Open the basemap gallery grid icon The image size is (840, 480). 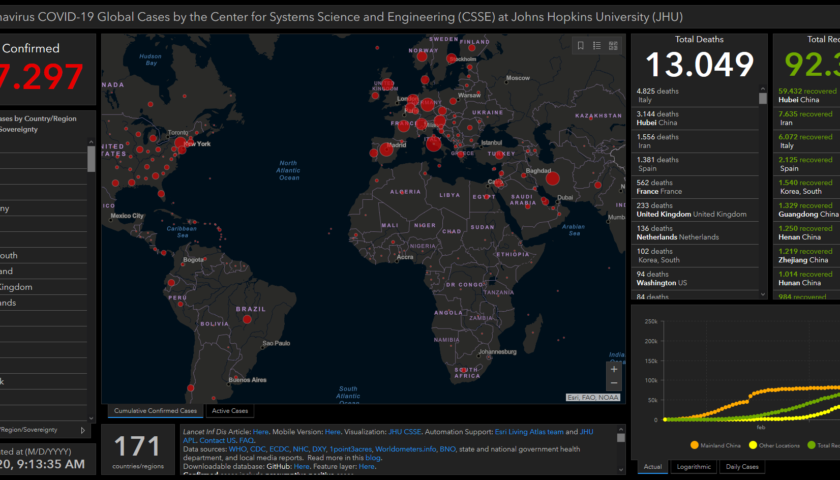point(613,46)
